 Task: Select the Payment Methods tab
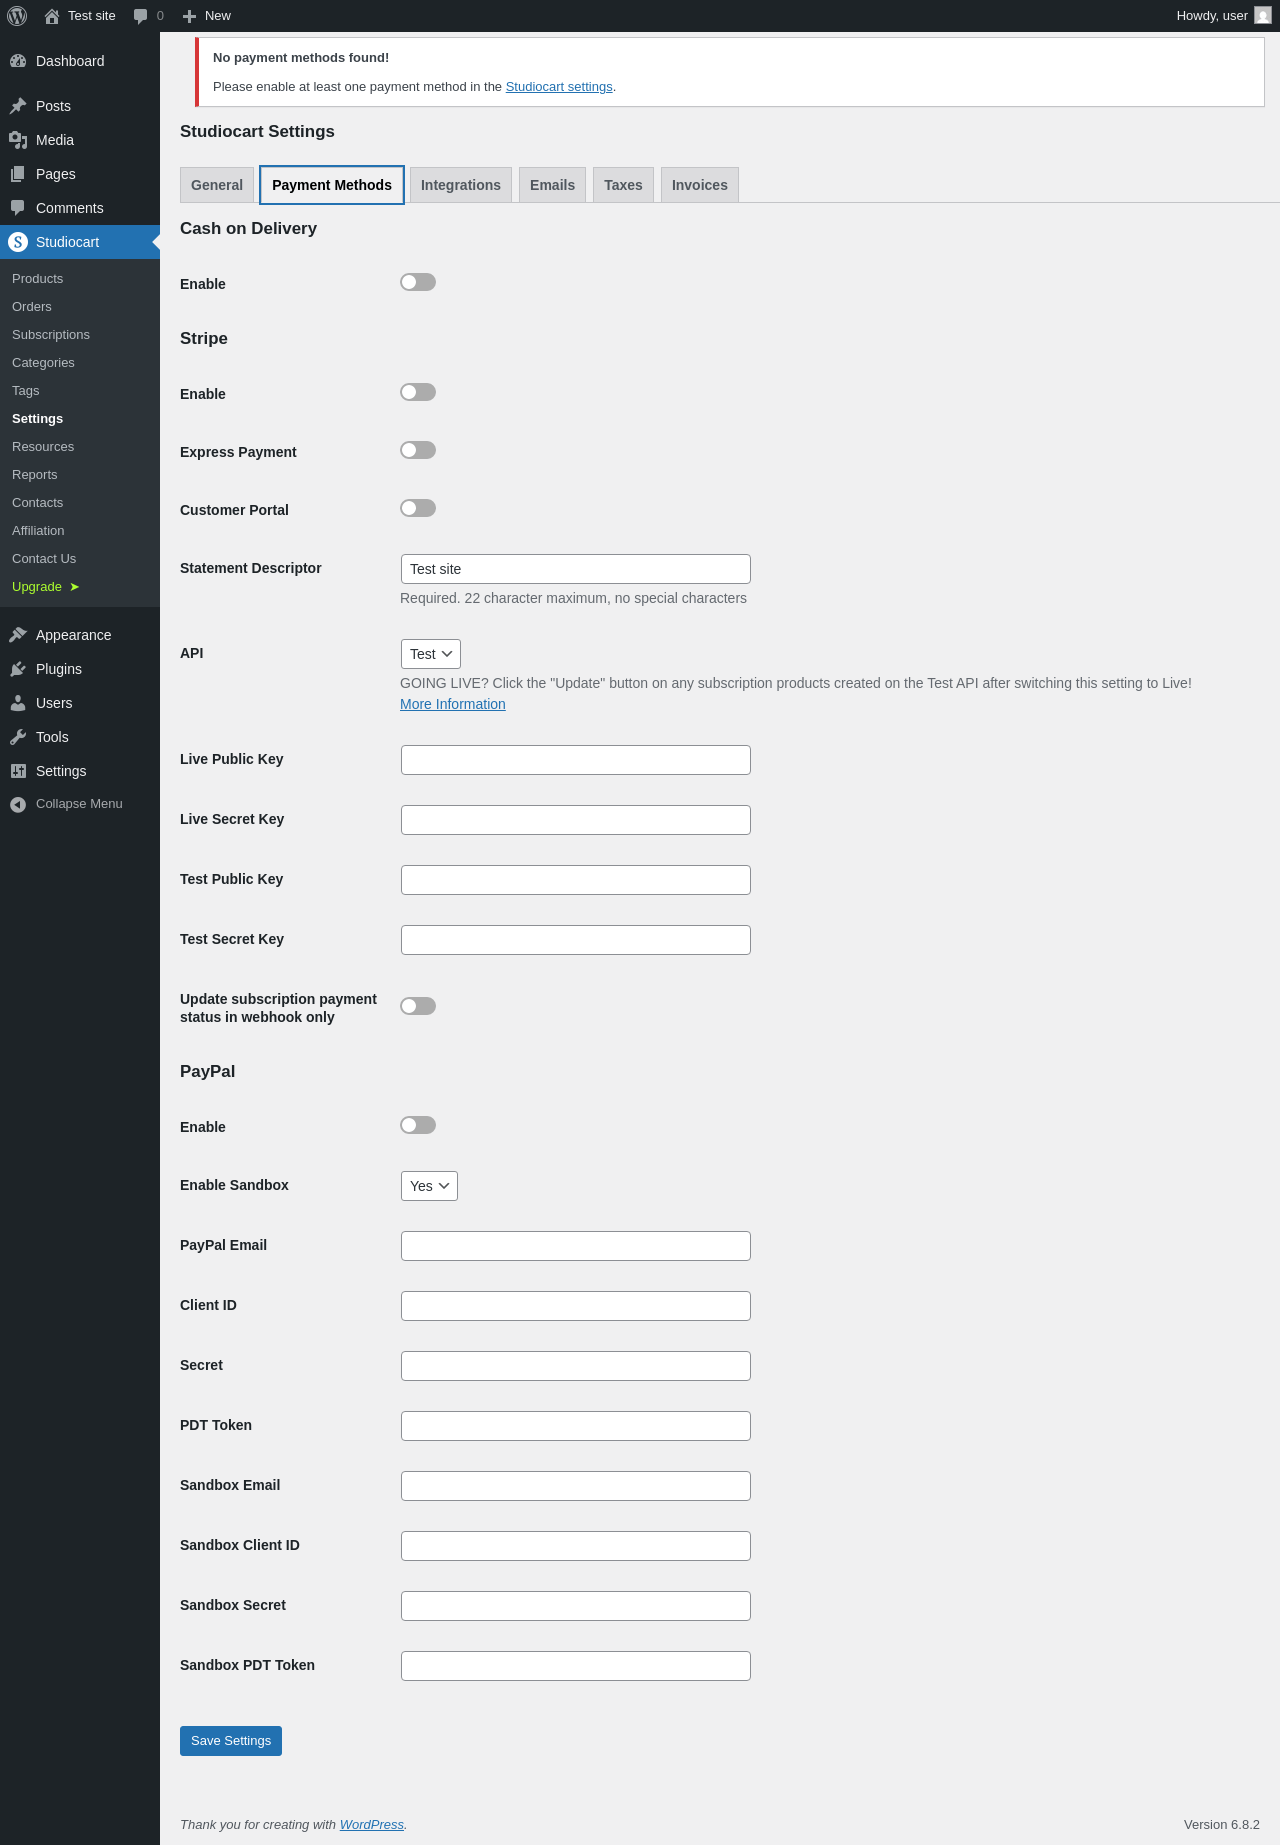coord(332,185)
